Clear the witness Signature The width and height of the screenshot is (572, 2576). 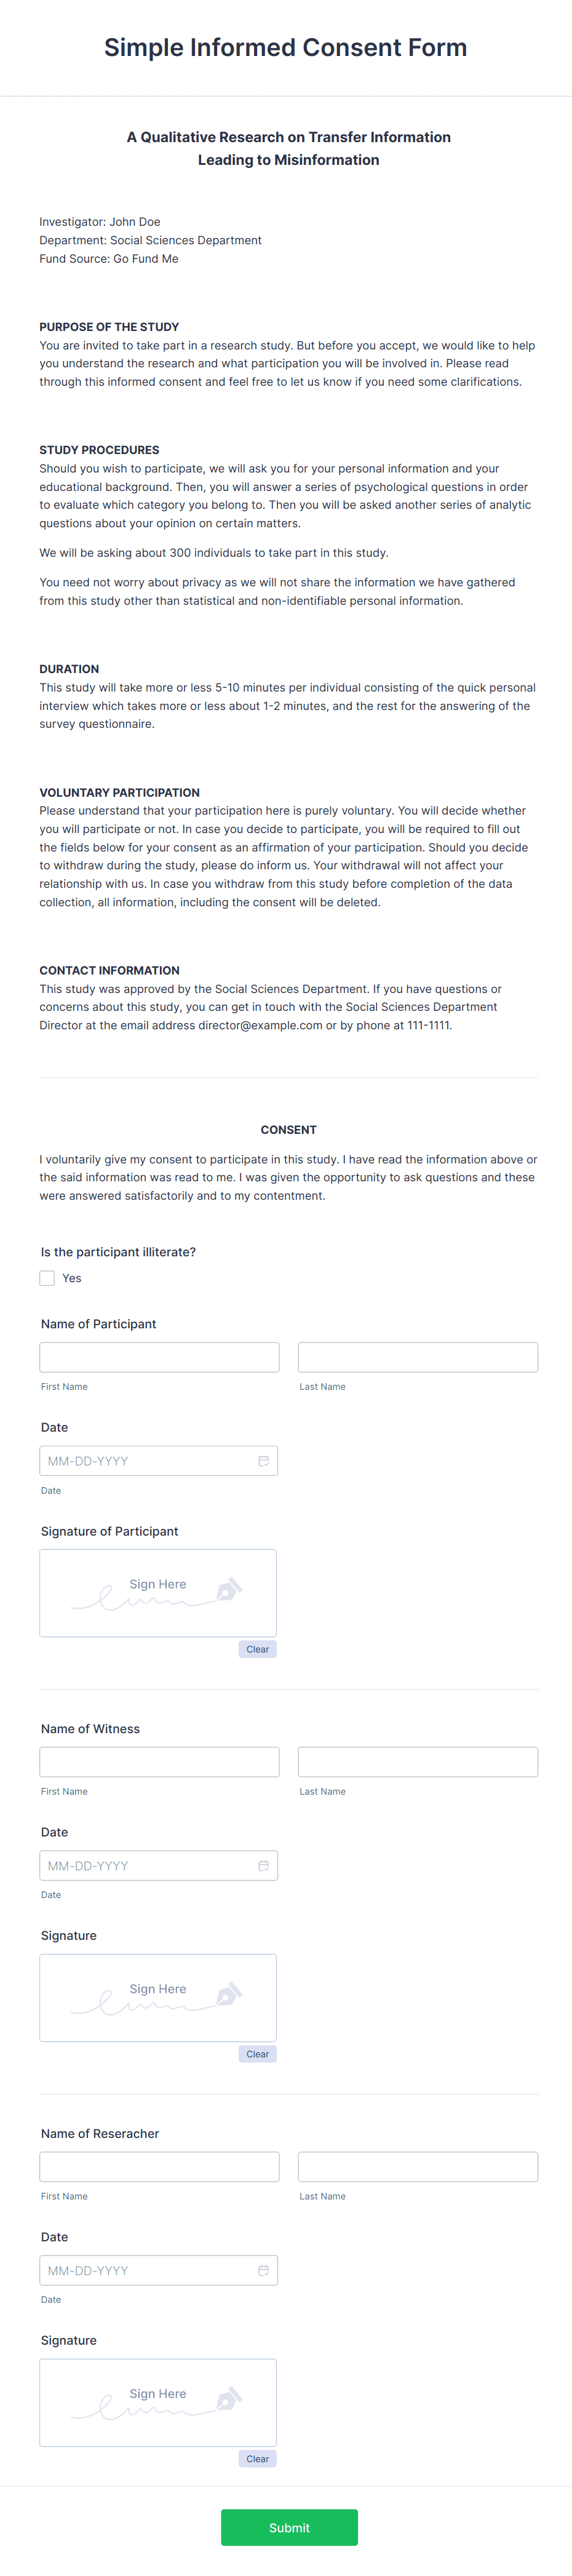pyautogui.click(x=257, y=2054)
